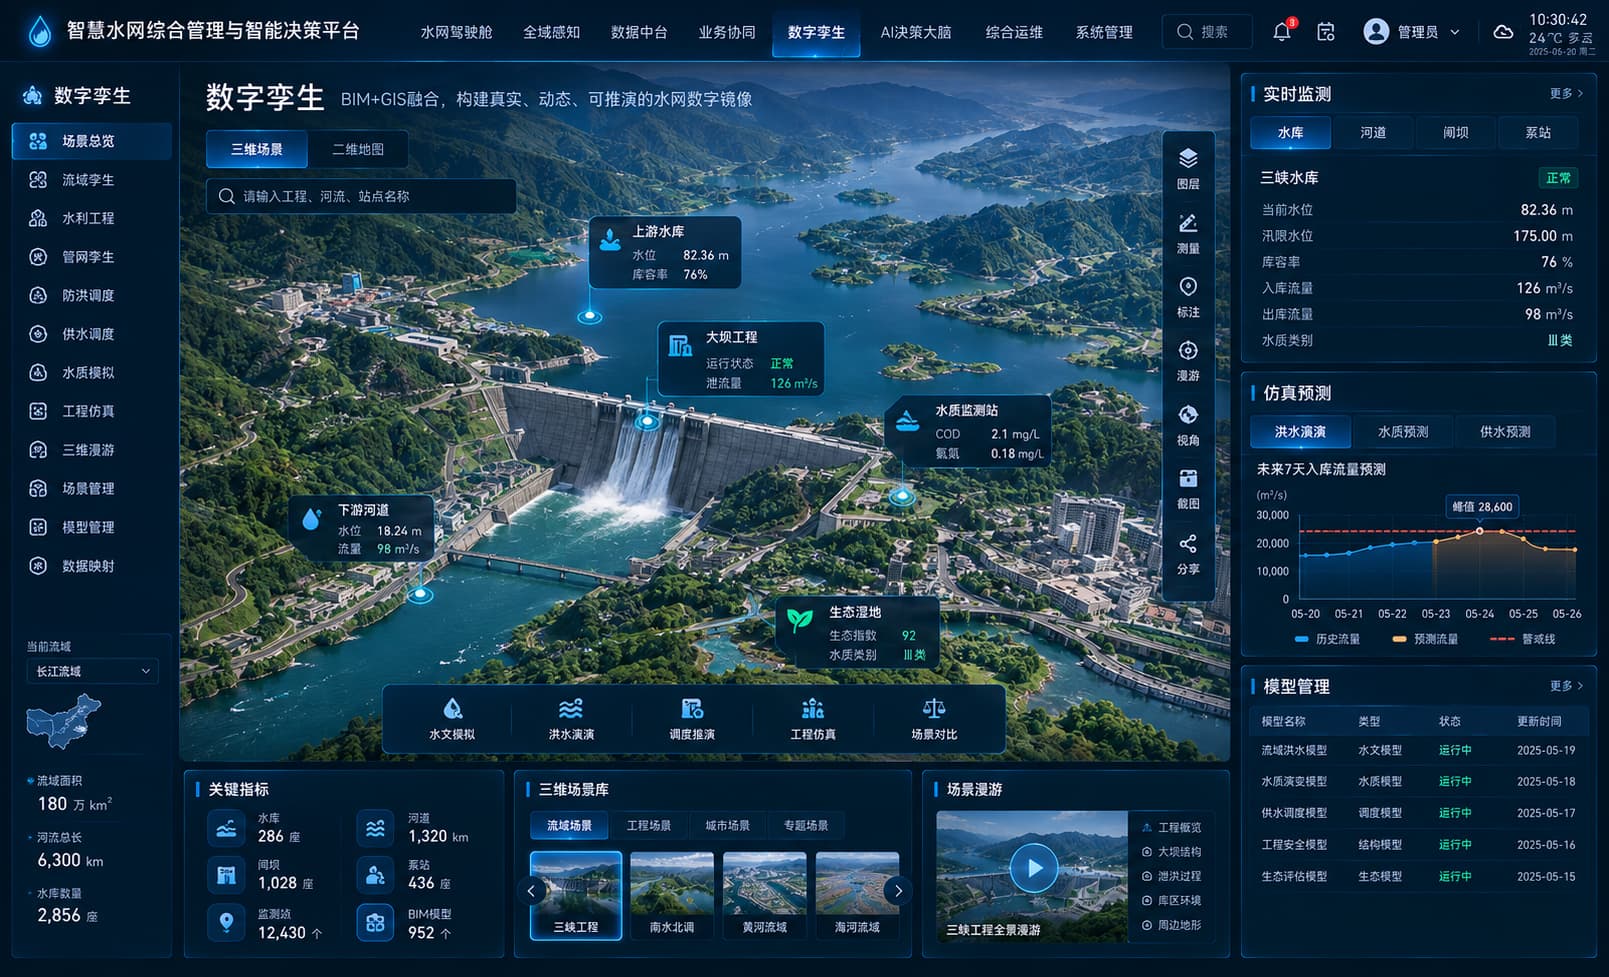Go to next 3D scene thumbnails
This screenshot has width=1609, height=977.
pyautogui.click(x=898, y=890)
